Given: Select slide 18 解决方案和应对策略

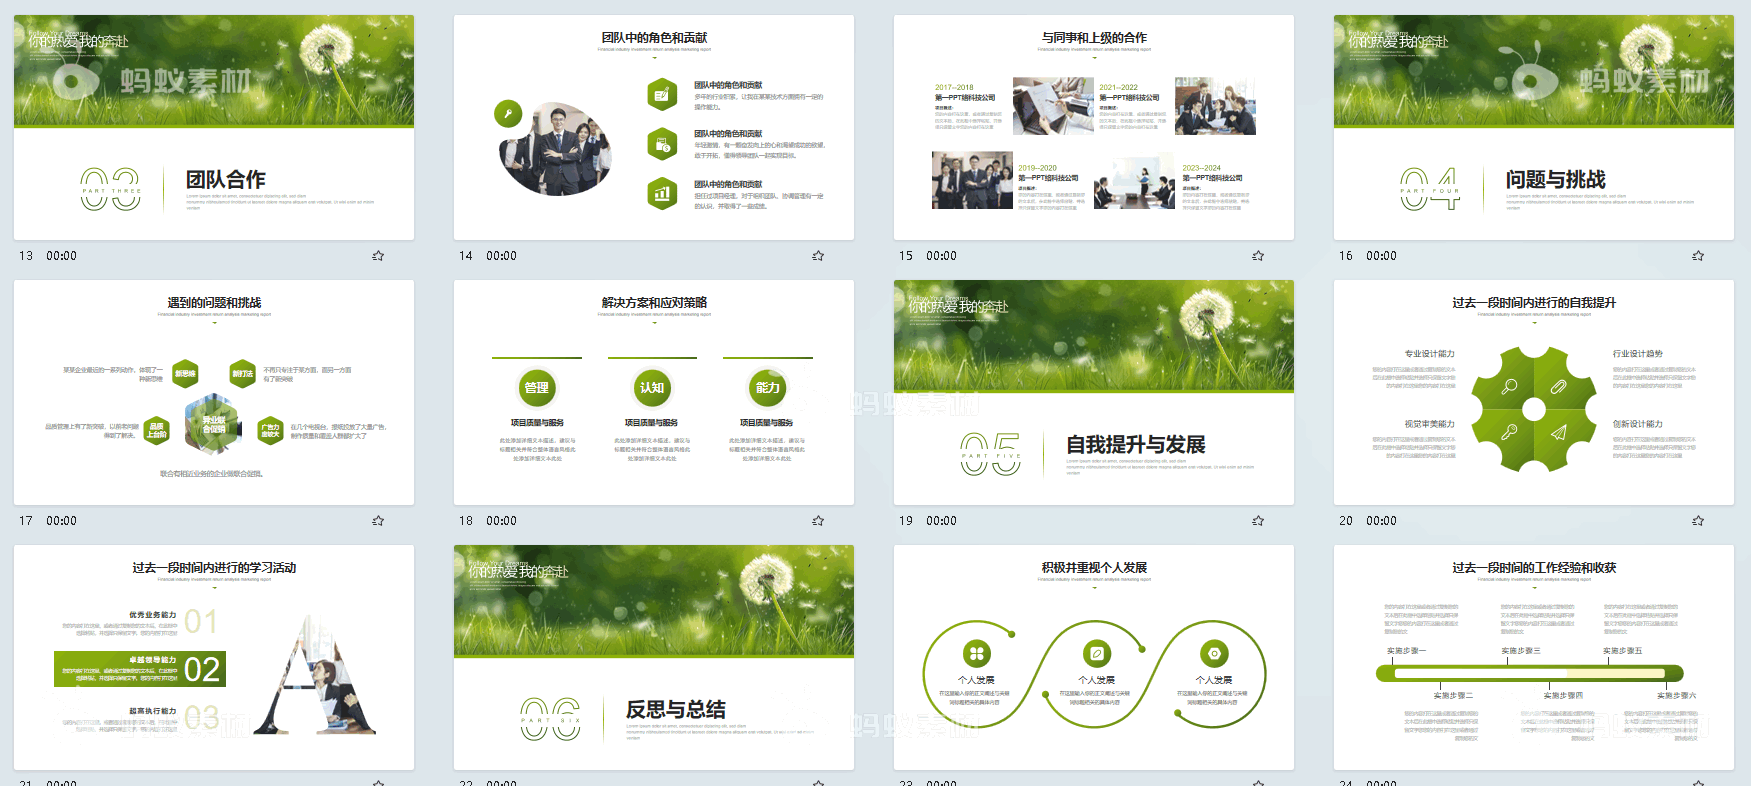Looking at the screenshot, I should [x=654, y=392].
